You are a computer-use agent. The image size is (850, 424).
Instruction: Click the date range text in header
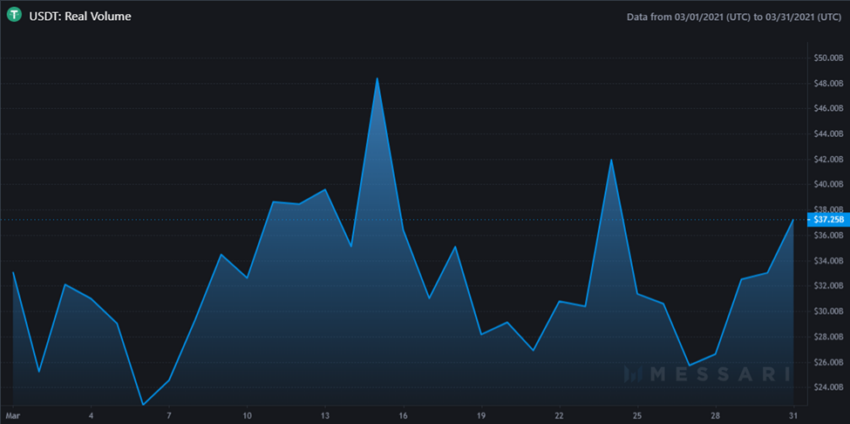coord(734,17)
